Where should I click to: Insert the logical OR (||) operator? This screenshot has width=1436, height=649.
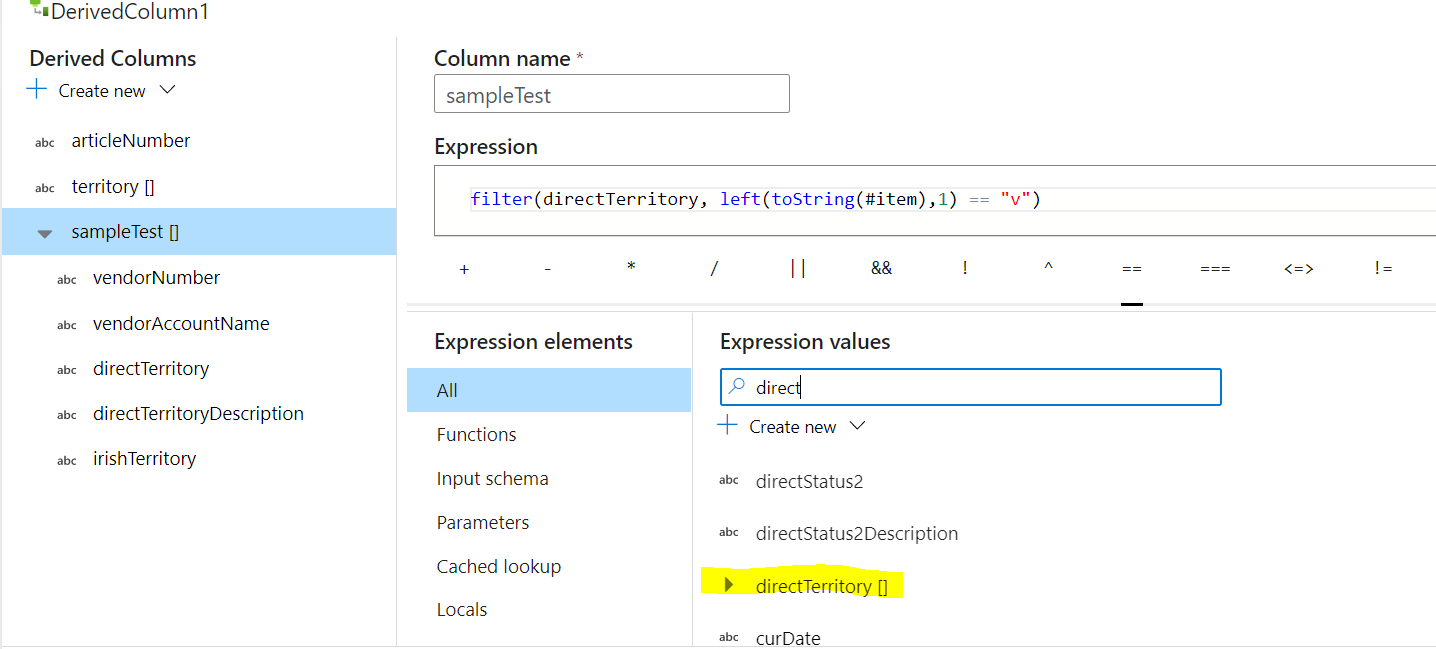[797, 269]
